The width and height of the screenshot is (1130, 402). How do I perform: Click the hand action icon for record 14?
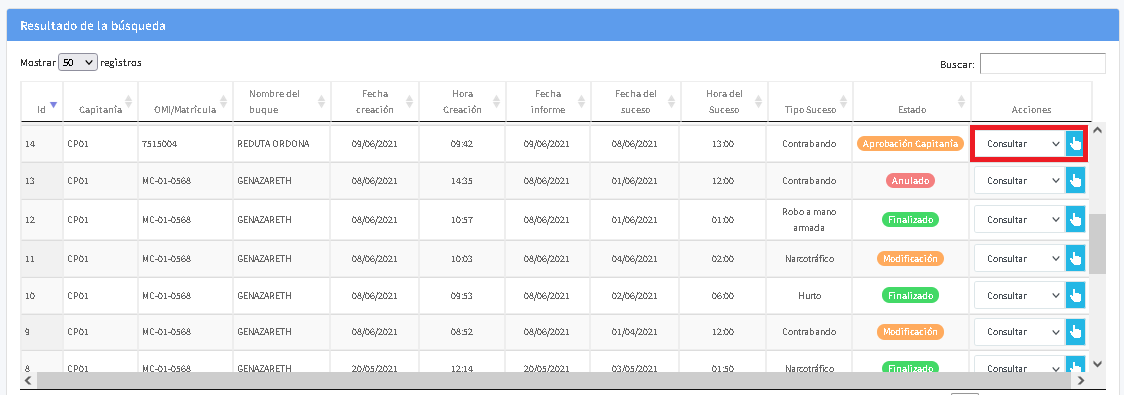(x=1076, y=144)
